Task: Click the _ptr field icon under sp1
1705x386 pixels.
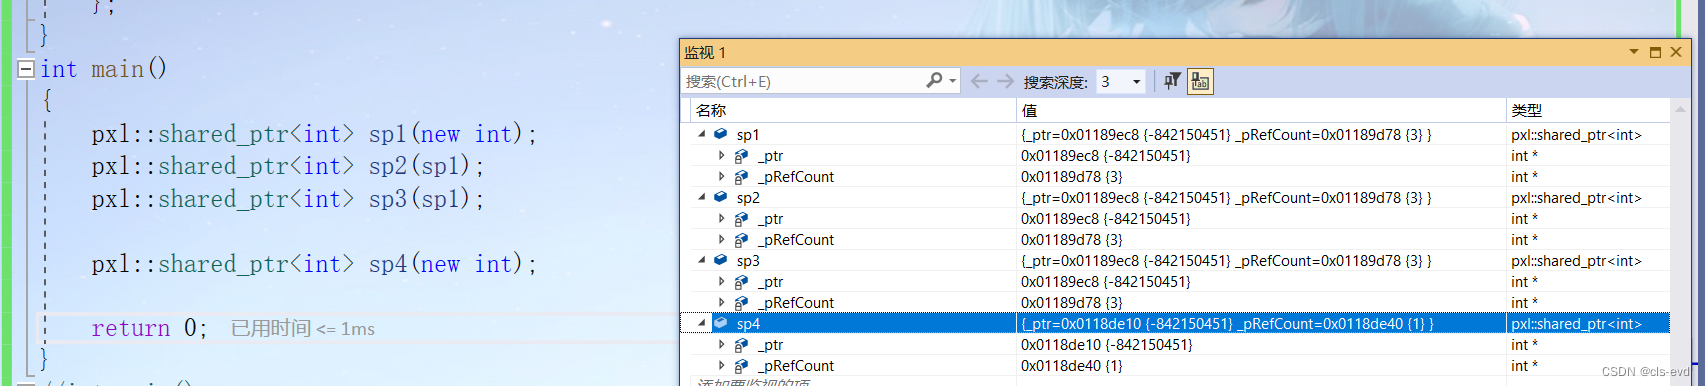Action: pyautogui.click(x=741, y=155)
